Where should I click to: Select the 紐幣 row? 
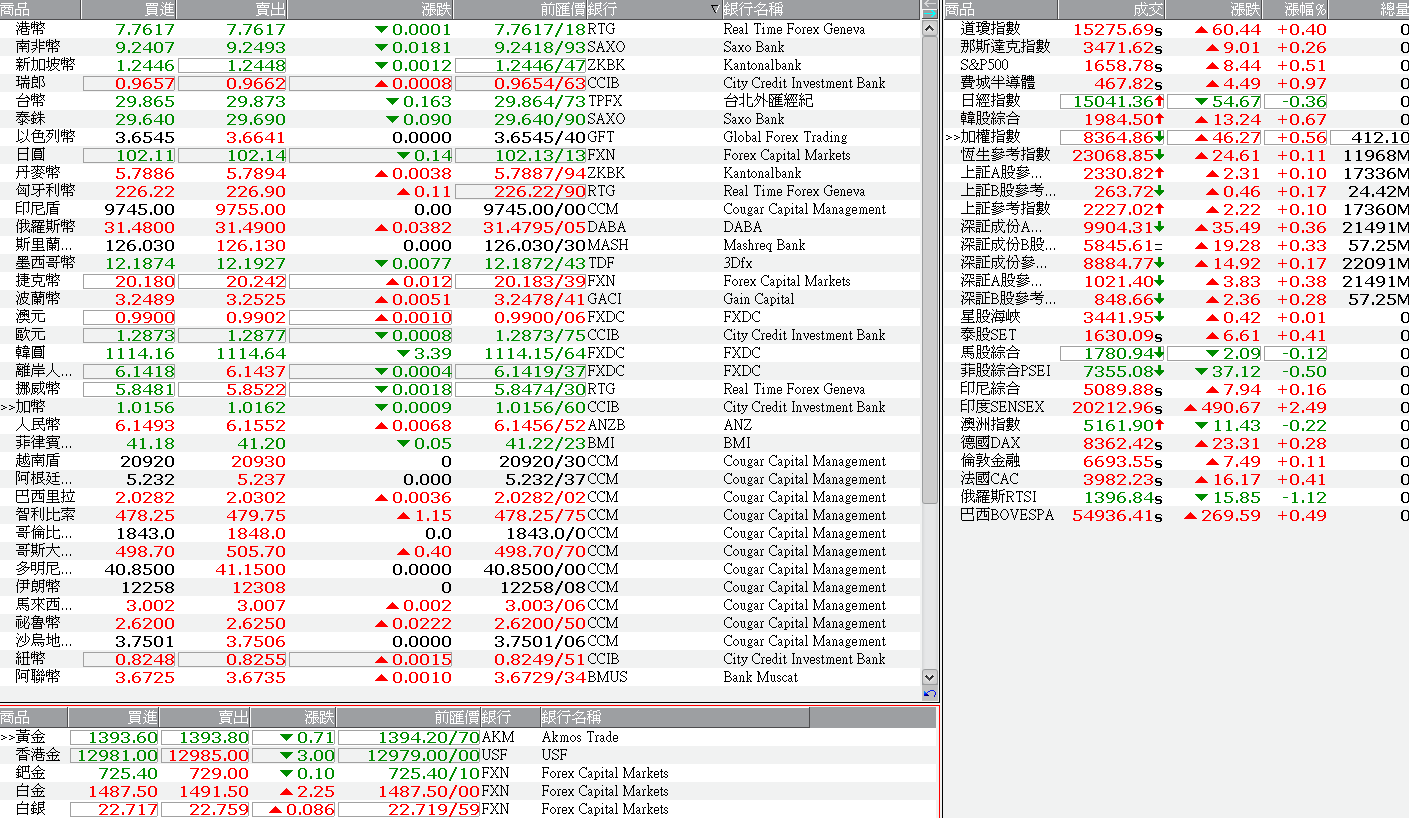coord(460,659)
